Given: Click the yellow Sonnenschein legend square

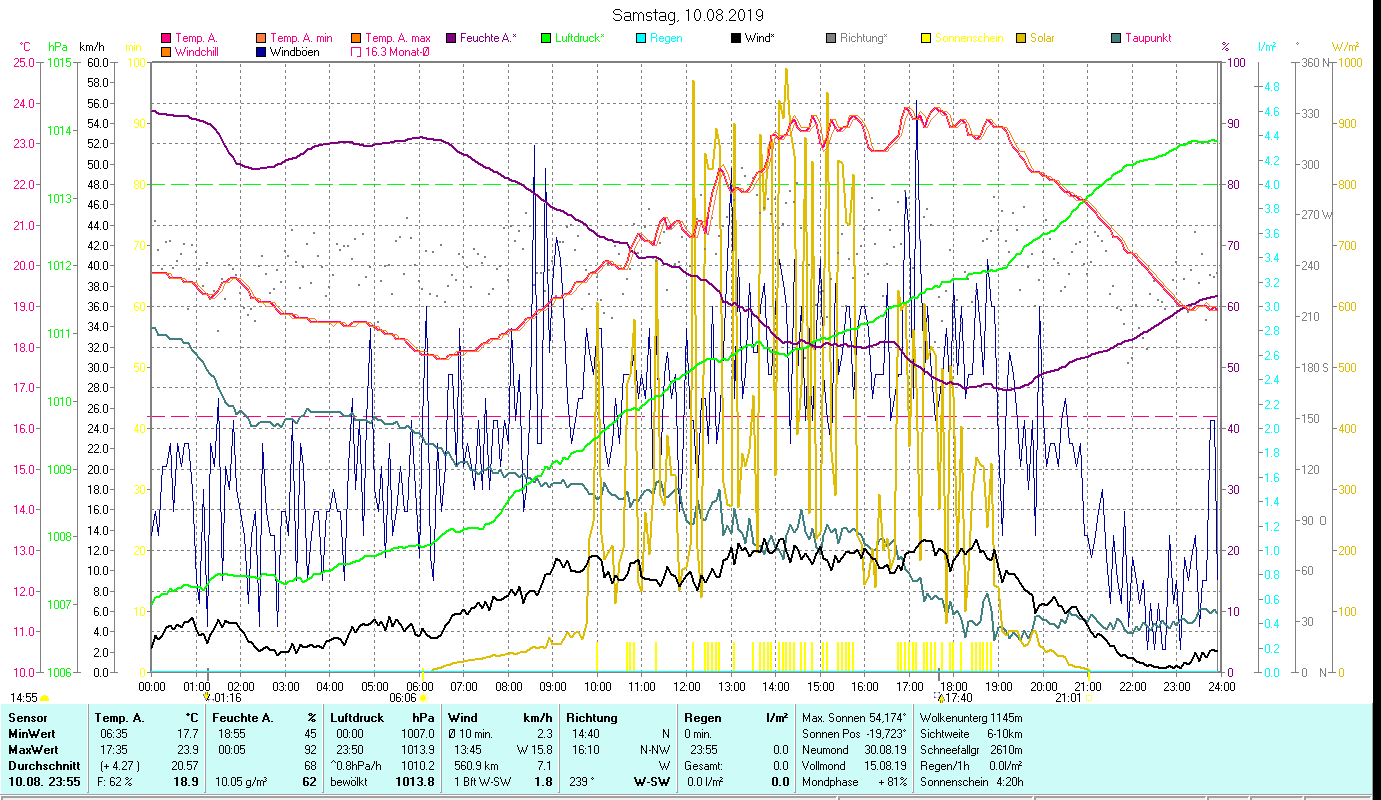Looking at the screenshot, I should [926, 39].
